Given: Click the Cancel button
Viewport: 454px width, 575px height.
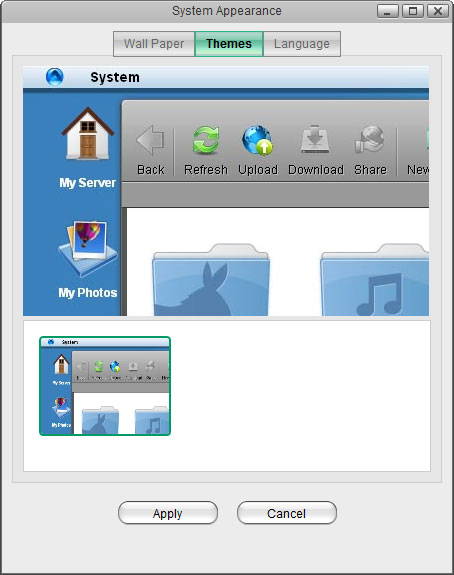Looking at the screenshot, I should 286,513.
